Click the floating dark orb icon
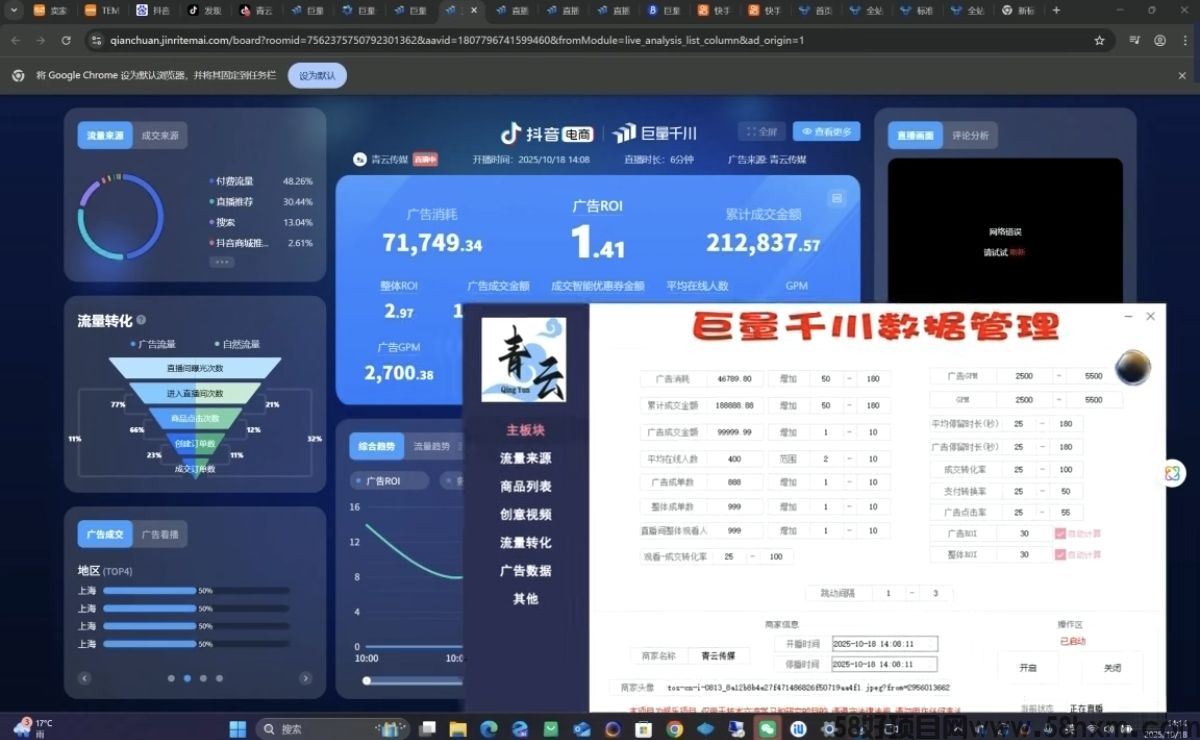Image resolution: width=1200 pixels, height=740 pixels. click(1132, 367)
